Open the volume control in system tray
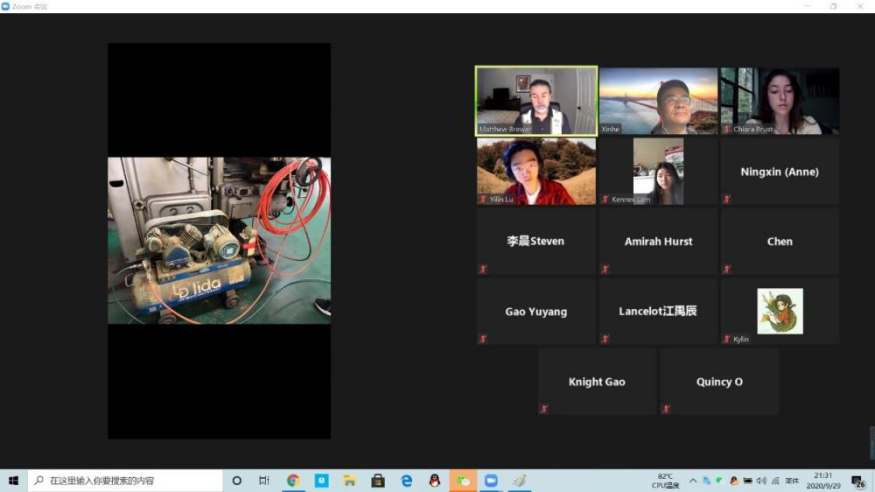 click(x=761, y=481)
